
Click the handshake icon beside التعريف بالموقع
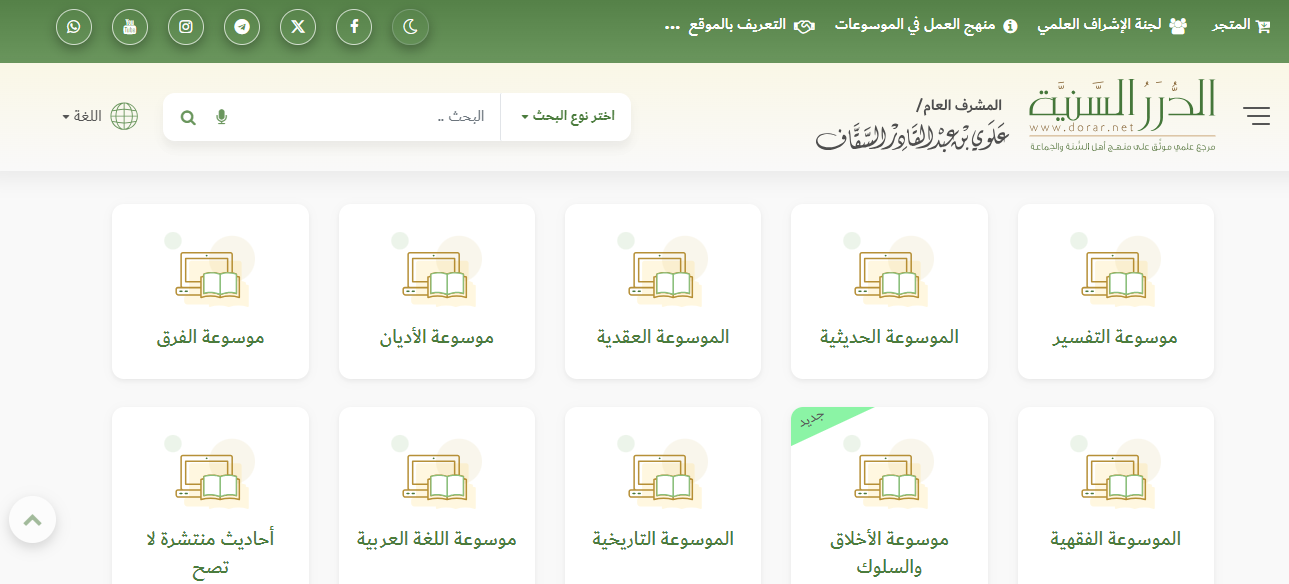pos(805,27)
